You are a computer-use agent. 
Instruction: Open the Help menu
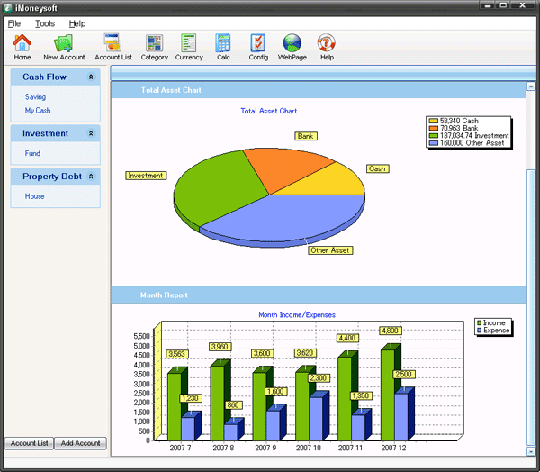click(x=77, y=24)
